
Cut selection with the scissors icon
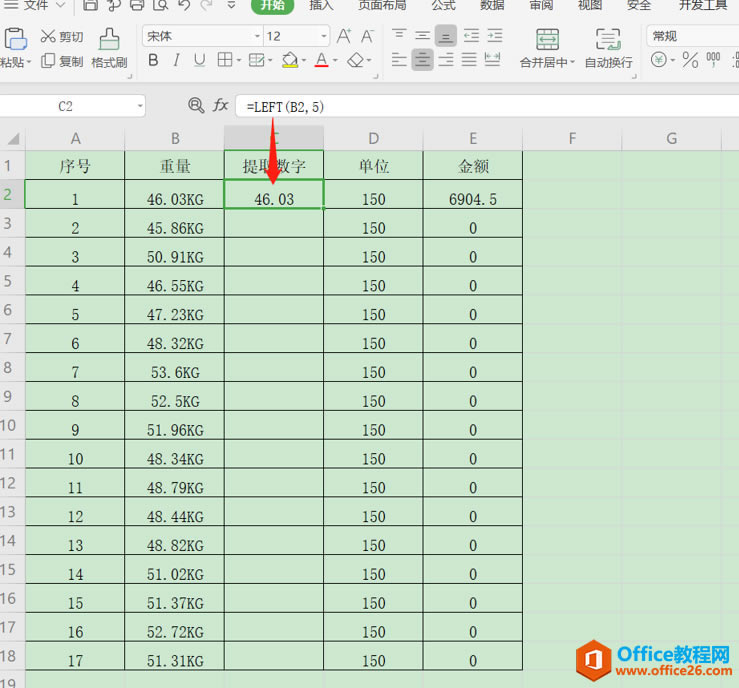click(x=48, y=36)
